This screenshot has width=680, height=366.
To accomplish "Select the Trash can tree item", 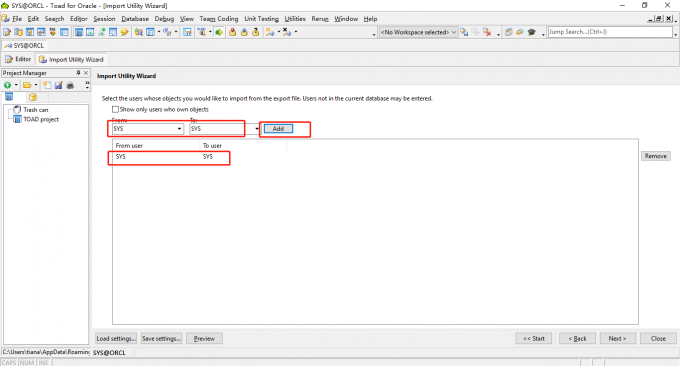I will 36,110.
